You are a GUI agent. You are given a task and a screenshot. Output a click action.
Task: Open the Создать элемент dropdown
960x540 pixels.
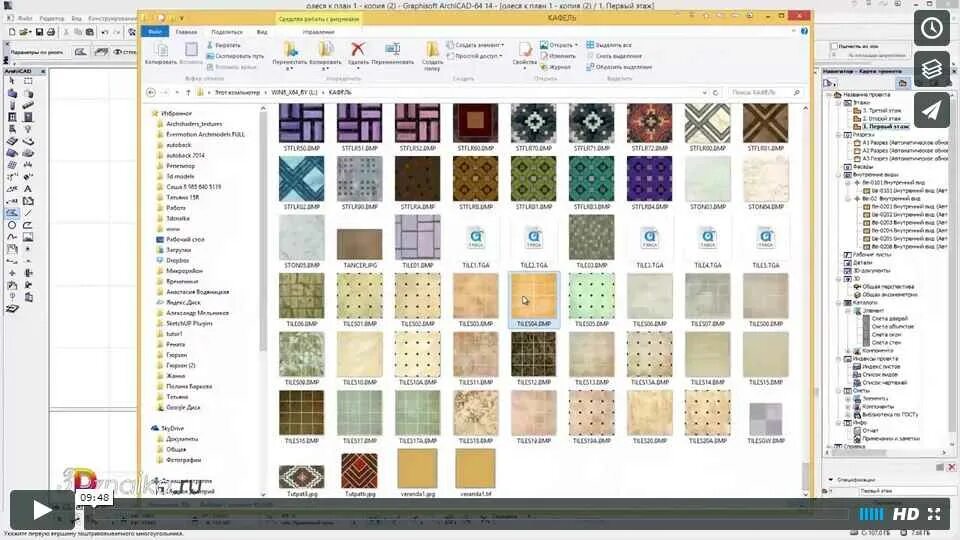click(476, 45)
